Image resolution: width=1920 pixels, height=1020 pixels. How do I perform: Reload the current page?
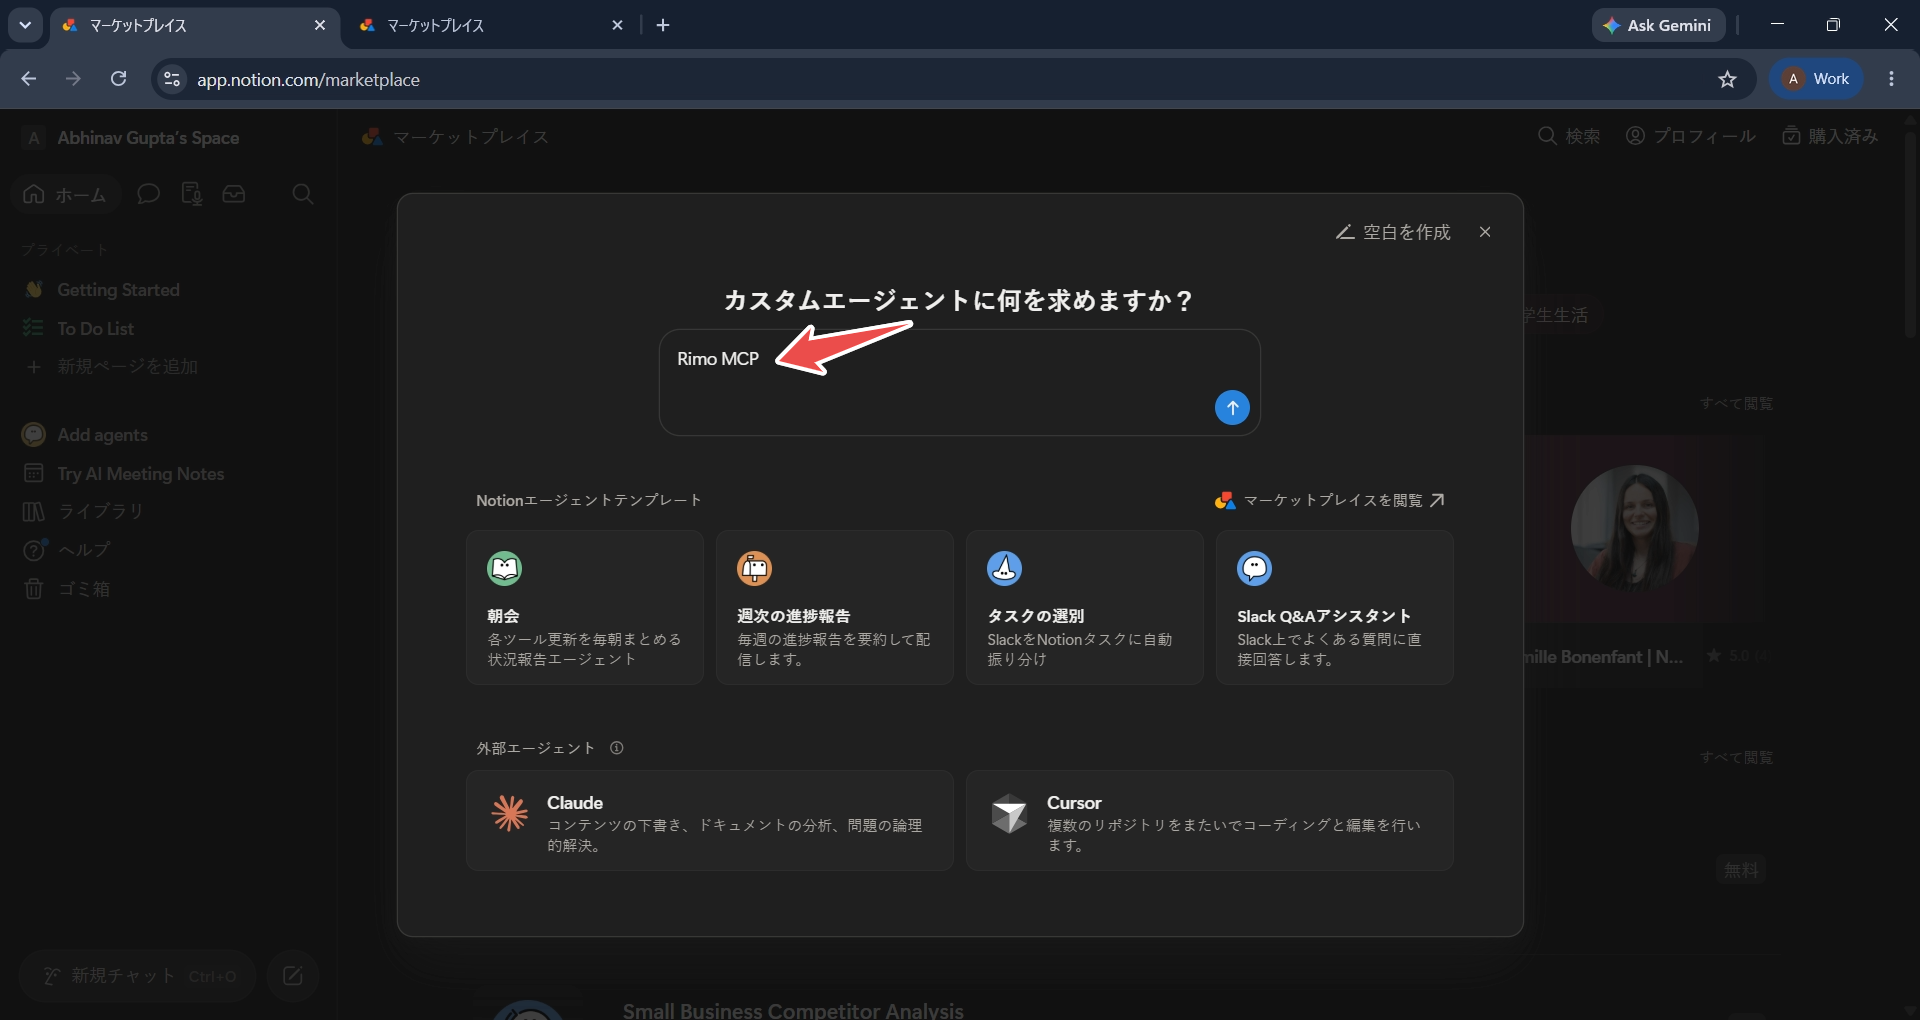(118, 79)
